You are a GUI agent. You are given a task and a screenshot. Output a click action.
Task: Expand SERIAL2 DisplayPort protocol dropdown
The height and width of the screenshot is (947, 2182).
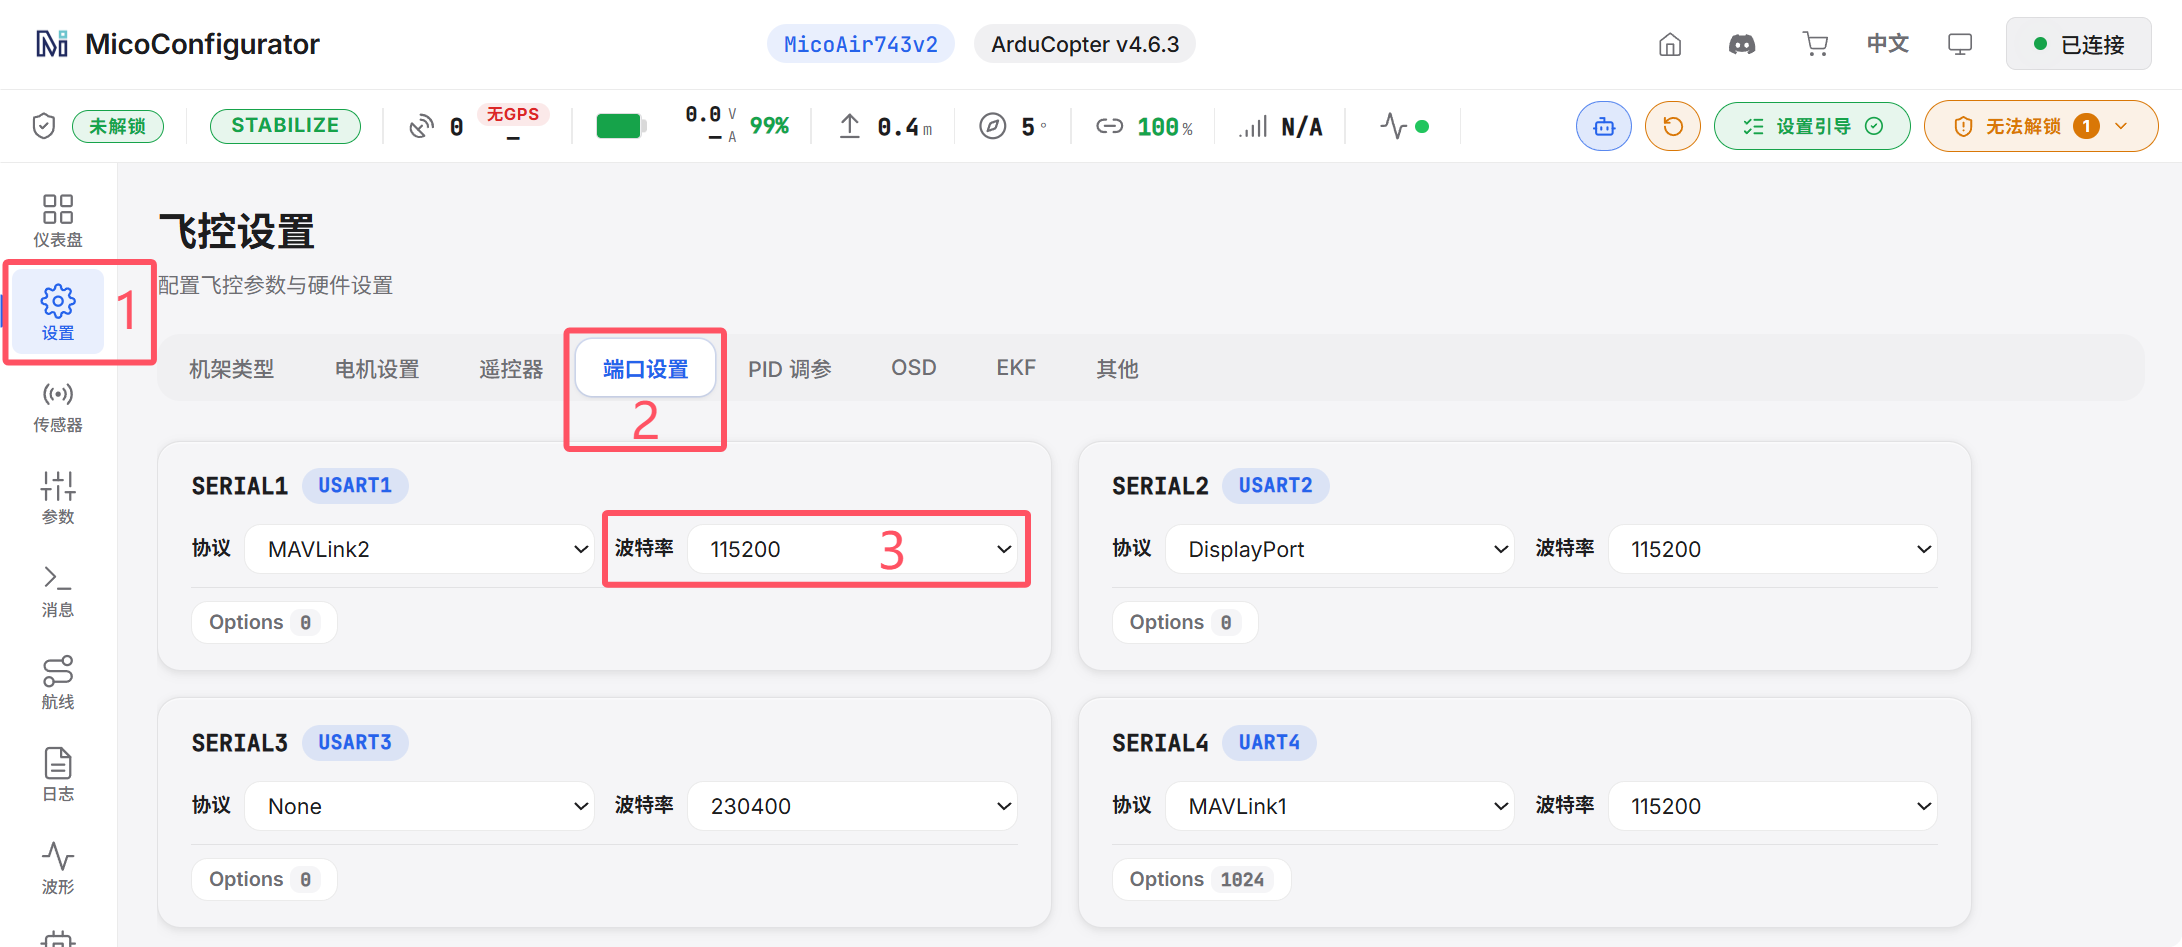(x=1340, y=549)
